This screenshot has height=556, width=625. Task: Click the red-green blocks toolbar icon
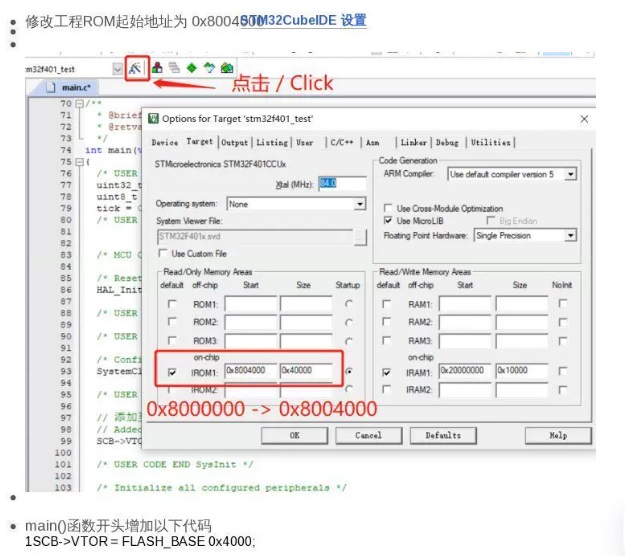[158, 68]
